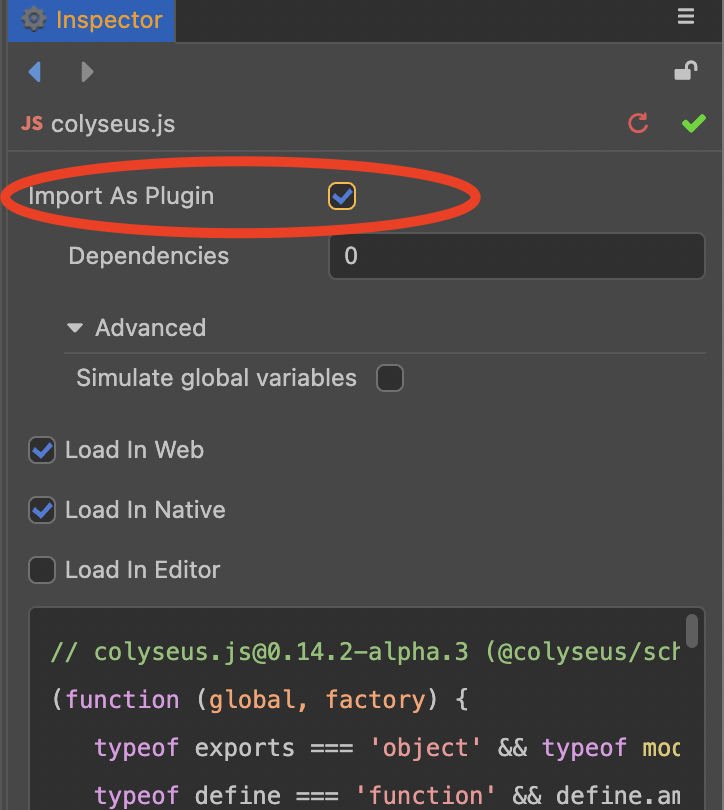
Task: Enable Simulate global variables
Action: (x=389, y=378)
